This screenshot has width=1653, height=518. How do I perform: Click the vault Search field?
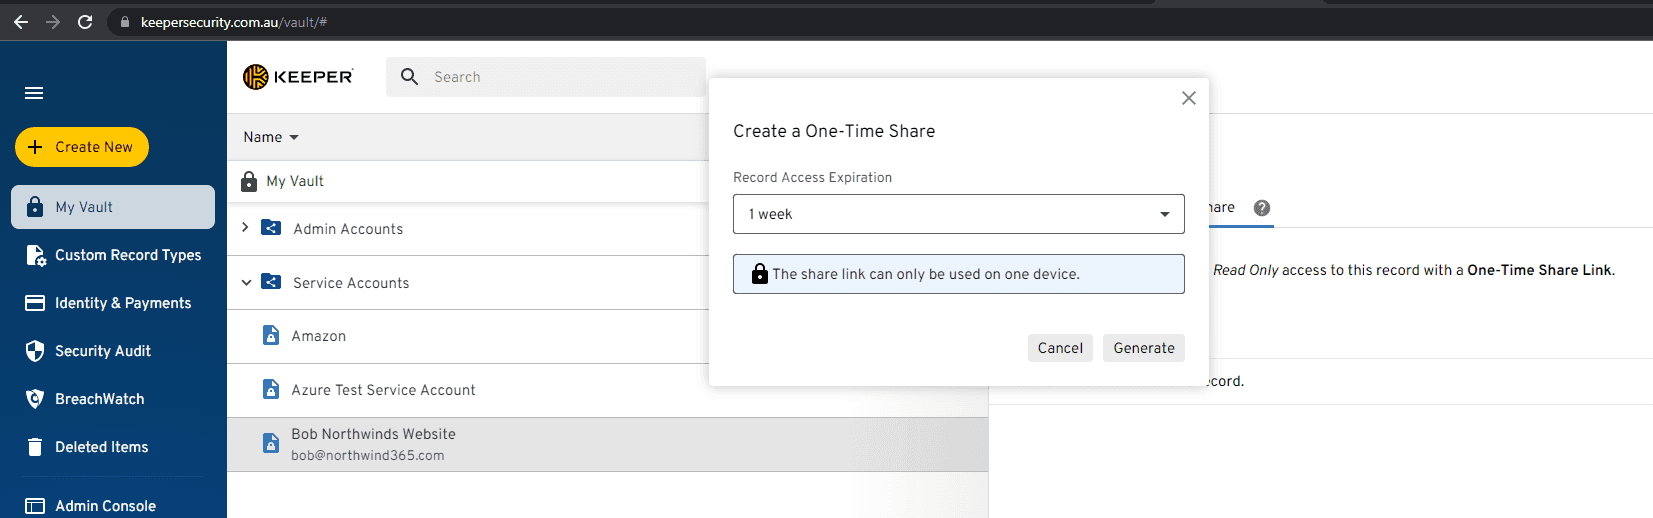tap(560, 77)
